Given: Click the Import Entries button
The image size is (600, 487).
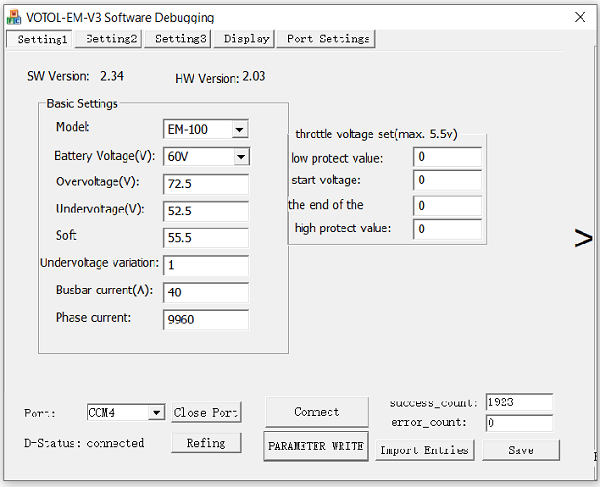Looking at the screenshot, I should (x=424, y=450).
